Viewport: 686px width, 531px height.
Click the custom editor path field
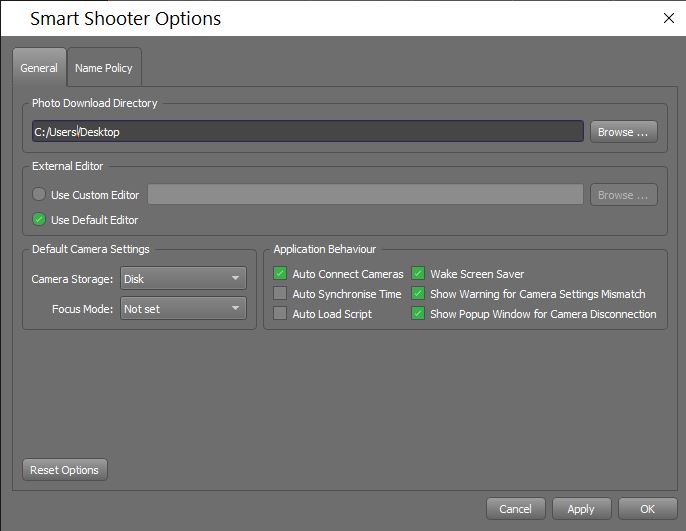pyautogui.click(x=365, y=194)
